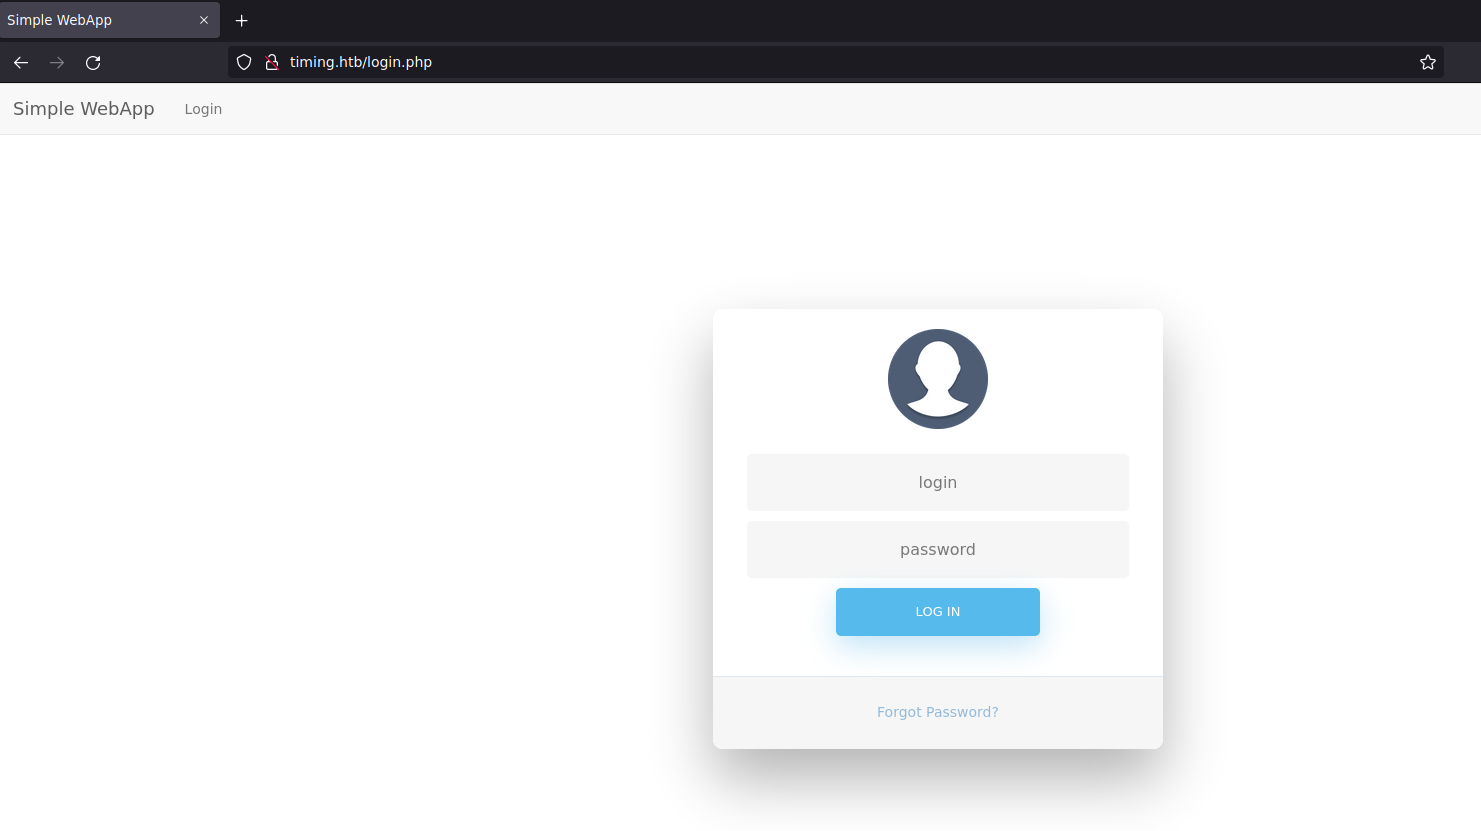Go back using the browser back arrow
This screenshot has width=1481, height=831.
[x=21, y=62]
